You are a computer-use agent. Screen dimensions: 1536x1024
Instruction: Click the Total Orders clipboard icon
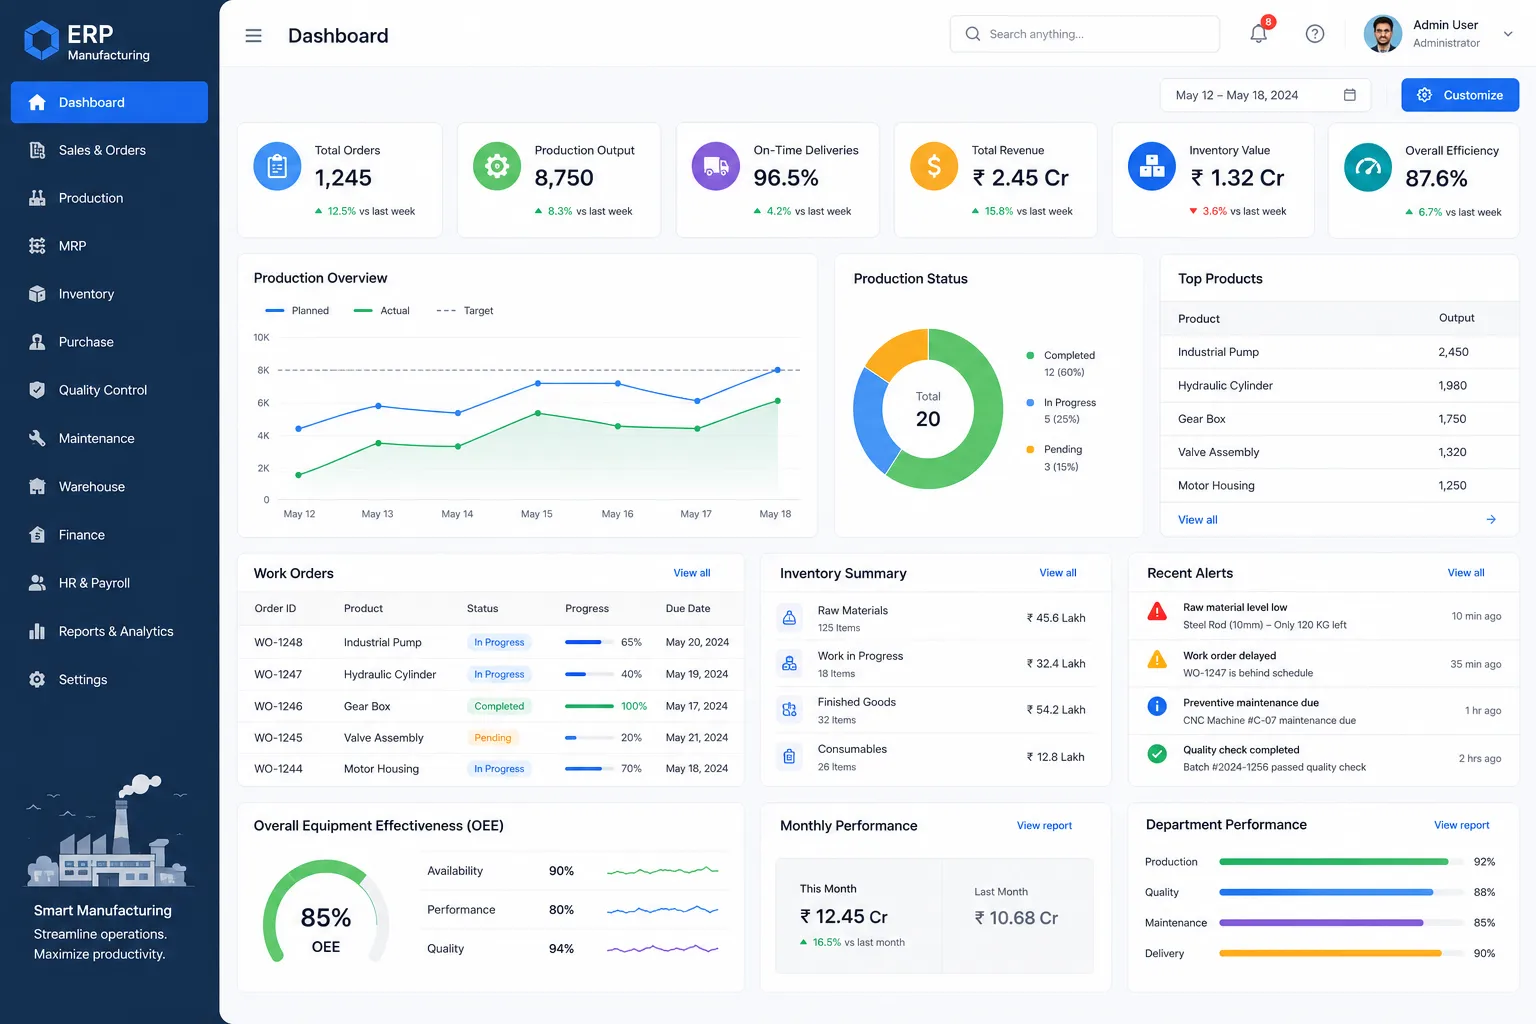(277, 166)
